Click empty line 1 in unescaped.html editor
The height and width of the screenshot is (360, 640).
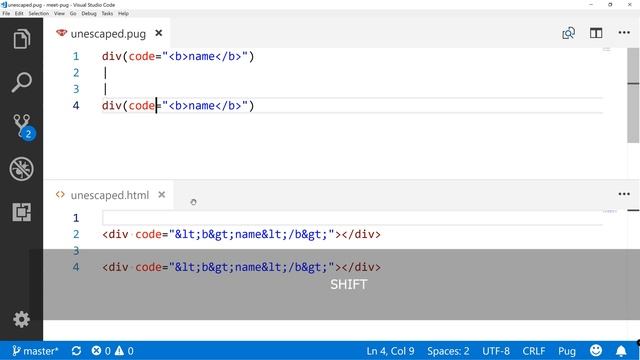pyautogui.click(x=352, y=218)
